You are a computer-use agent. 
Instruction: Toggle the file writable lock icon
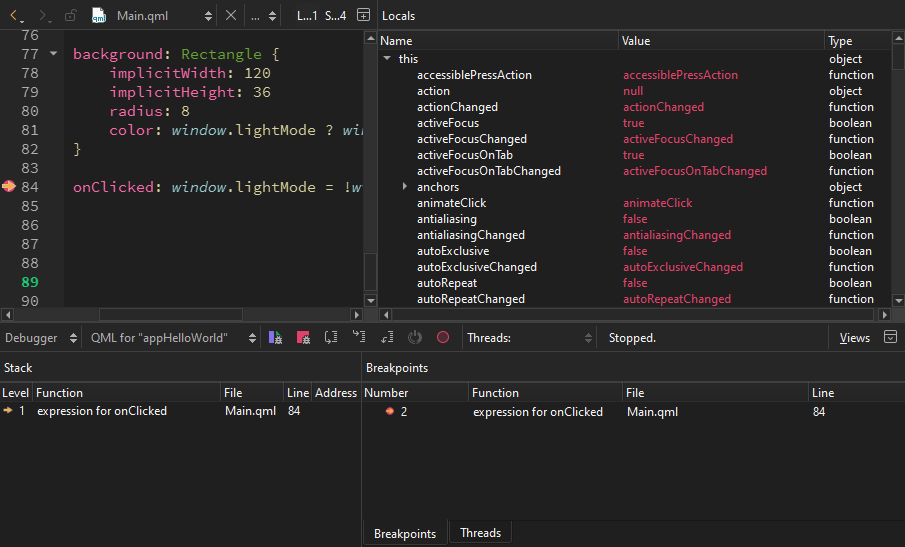click(70, 16)
